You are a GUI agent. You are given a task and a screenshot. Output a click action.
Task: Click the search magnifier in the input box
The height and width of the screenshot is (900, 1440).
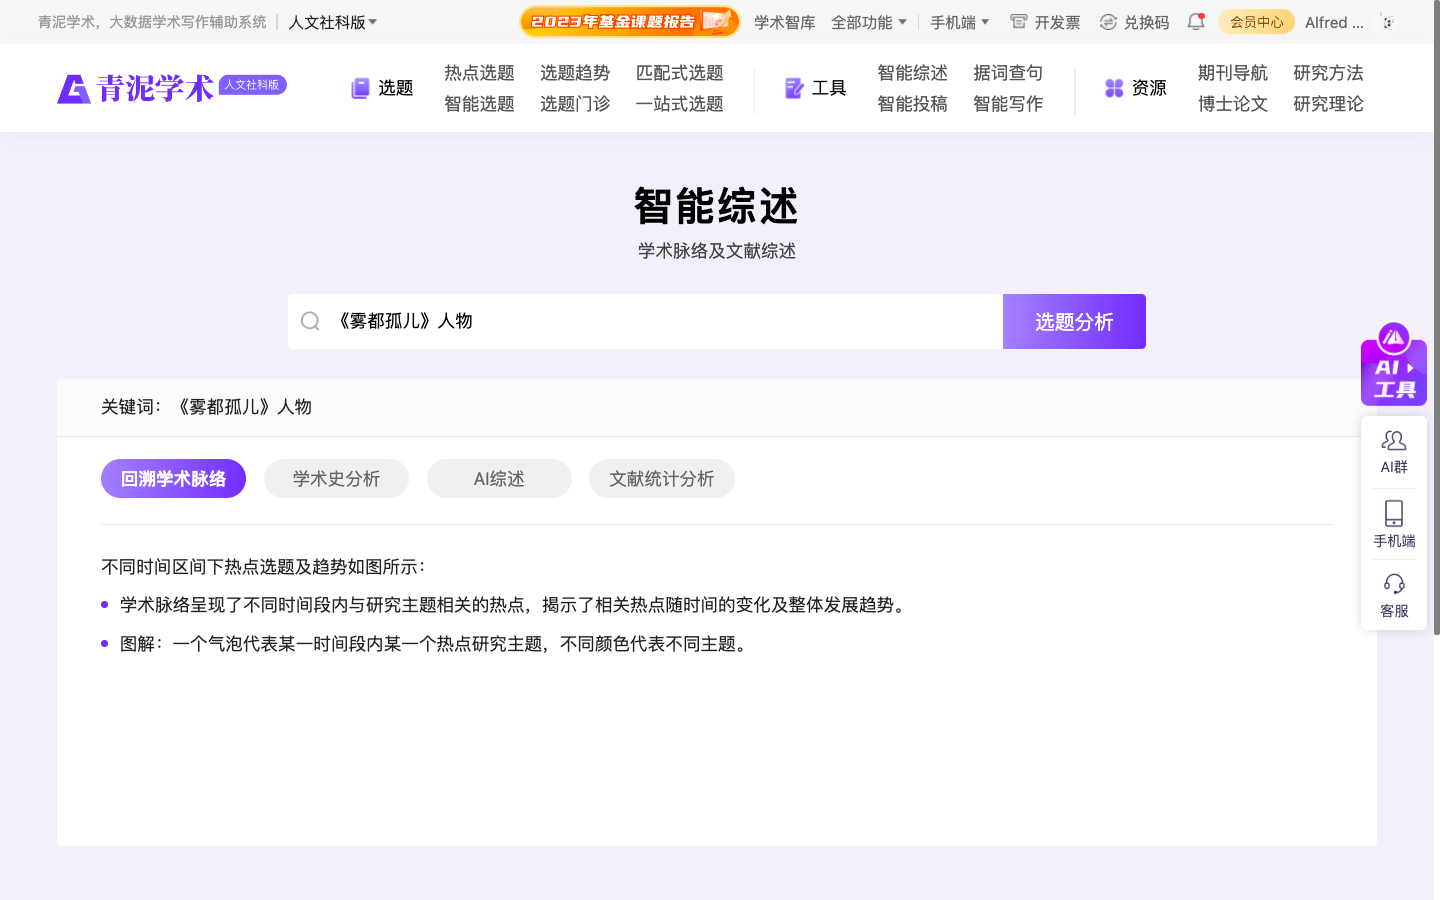point(310,321)
